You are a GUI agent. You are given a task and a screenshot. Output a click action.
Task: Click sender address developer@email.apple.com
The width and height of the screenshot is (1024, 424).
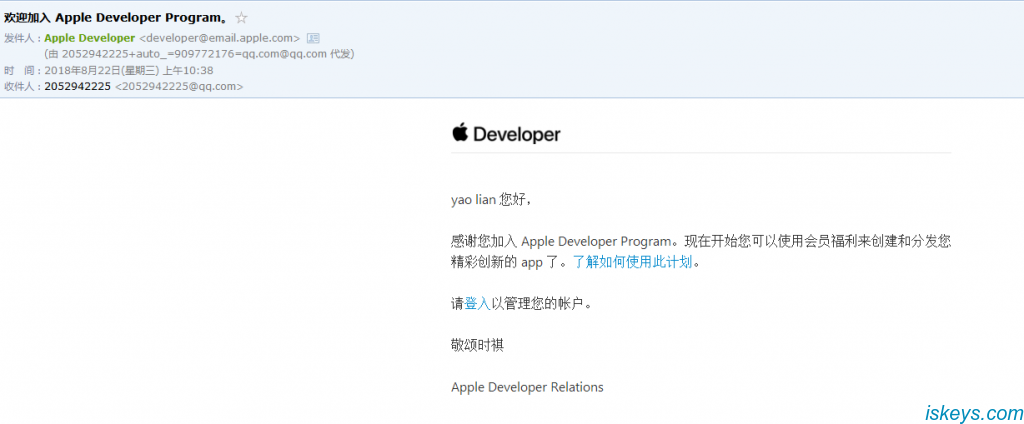(219, 38)
